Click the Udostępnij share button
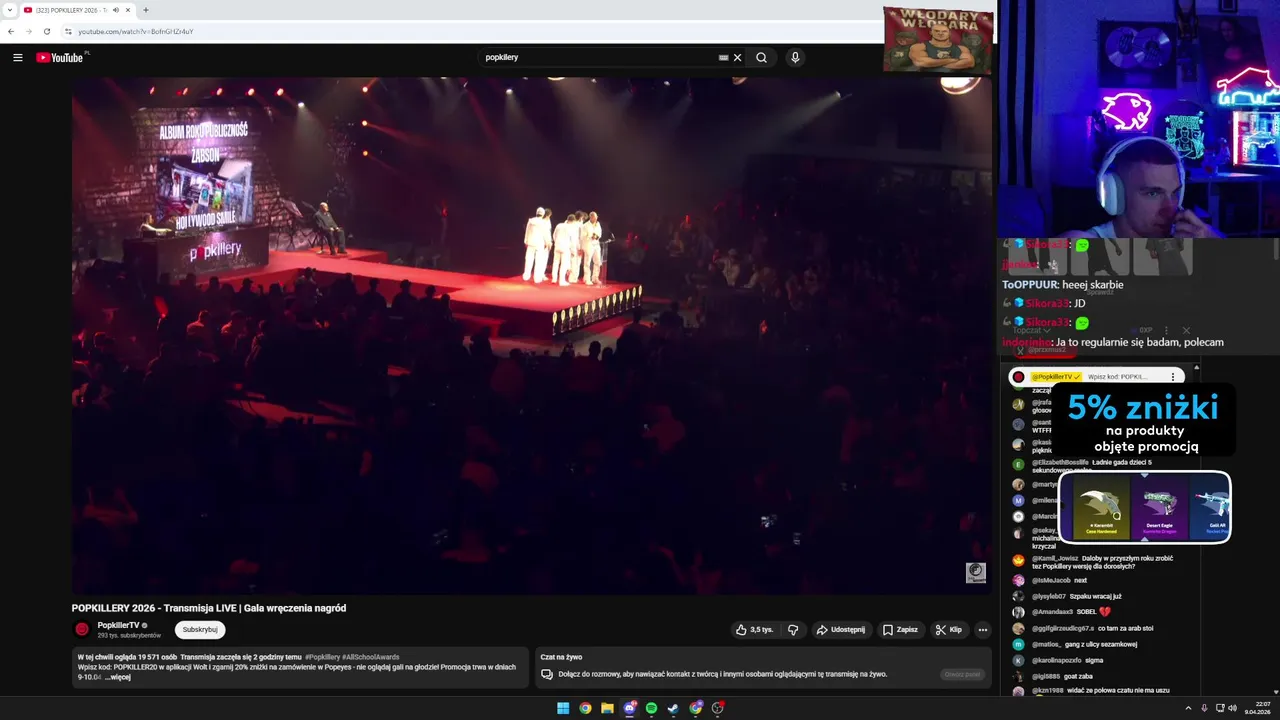The image size is (1280, 720). [x=840, y=630]
